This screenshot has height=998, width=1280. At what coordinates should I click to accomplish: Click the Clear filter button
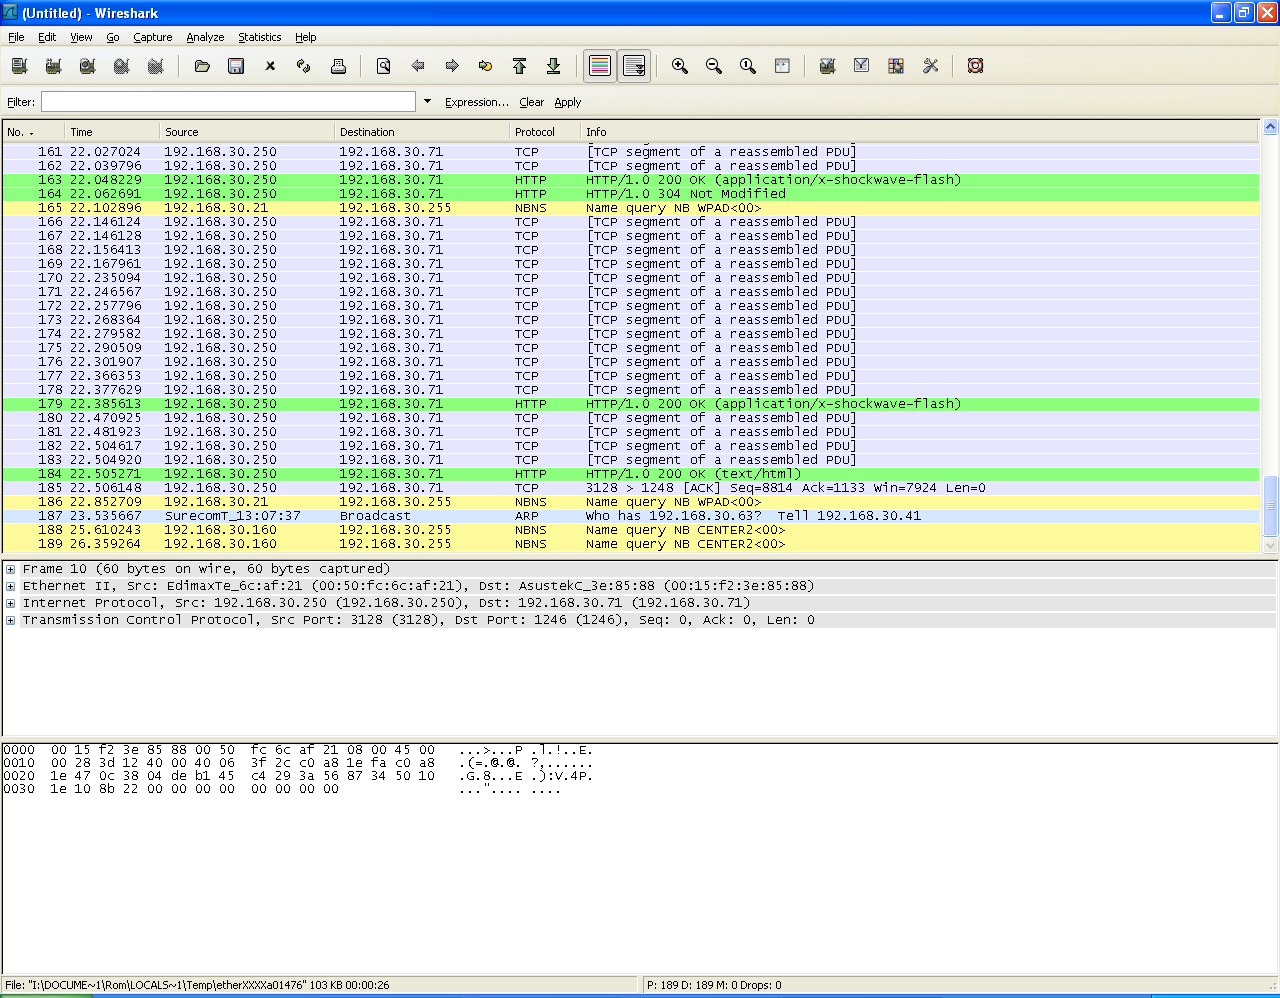click(x=531, y=102)
